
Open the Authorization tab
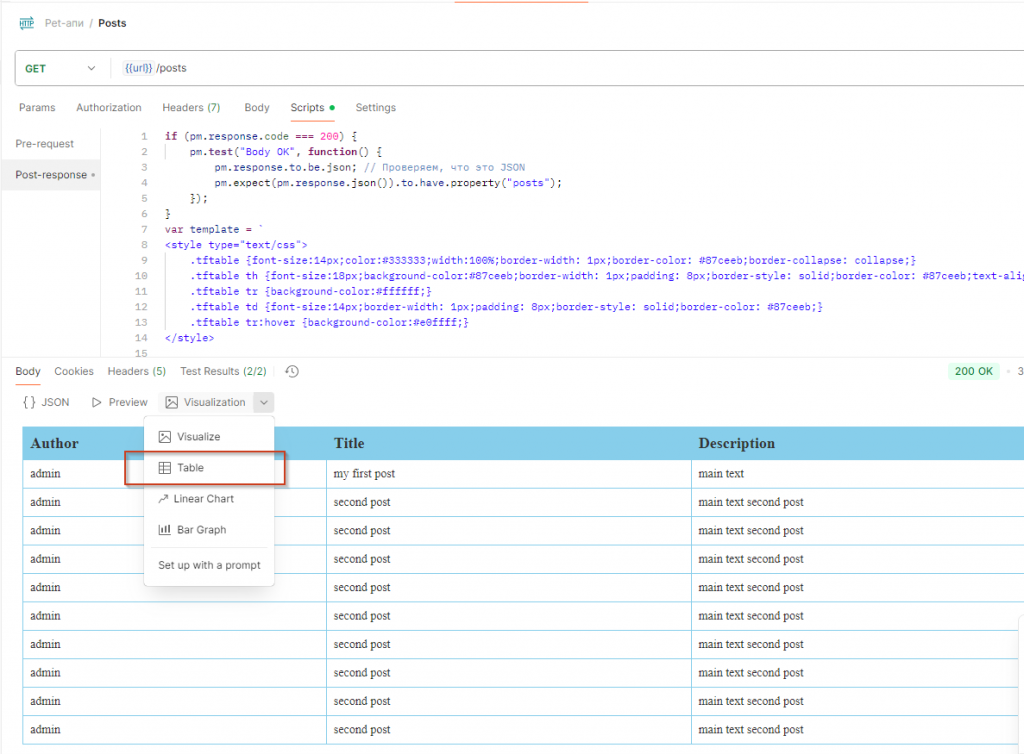coord(109,108)
